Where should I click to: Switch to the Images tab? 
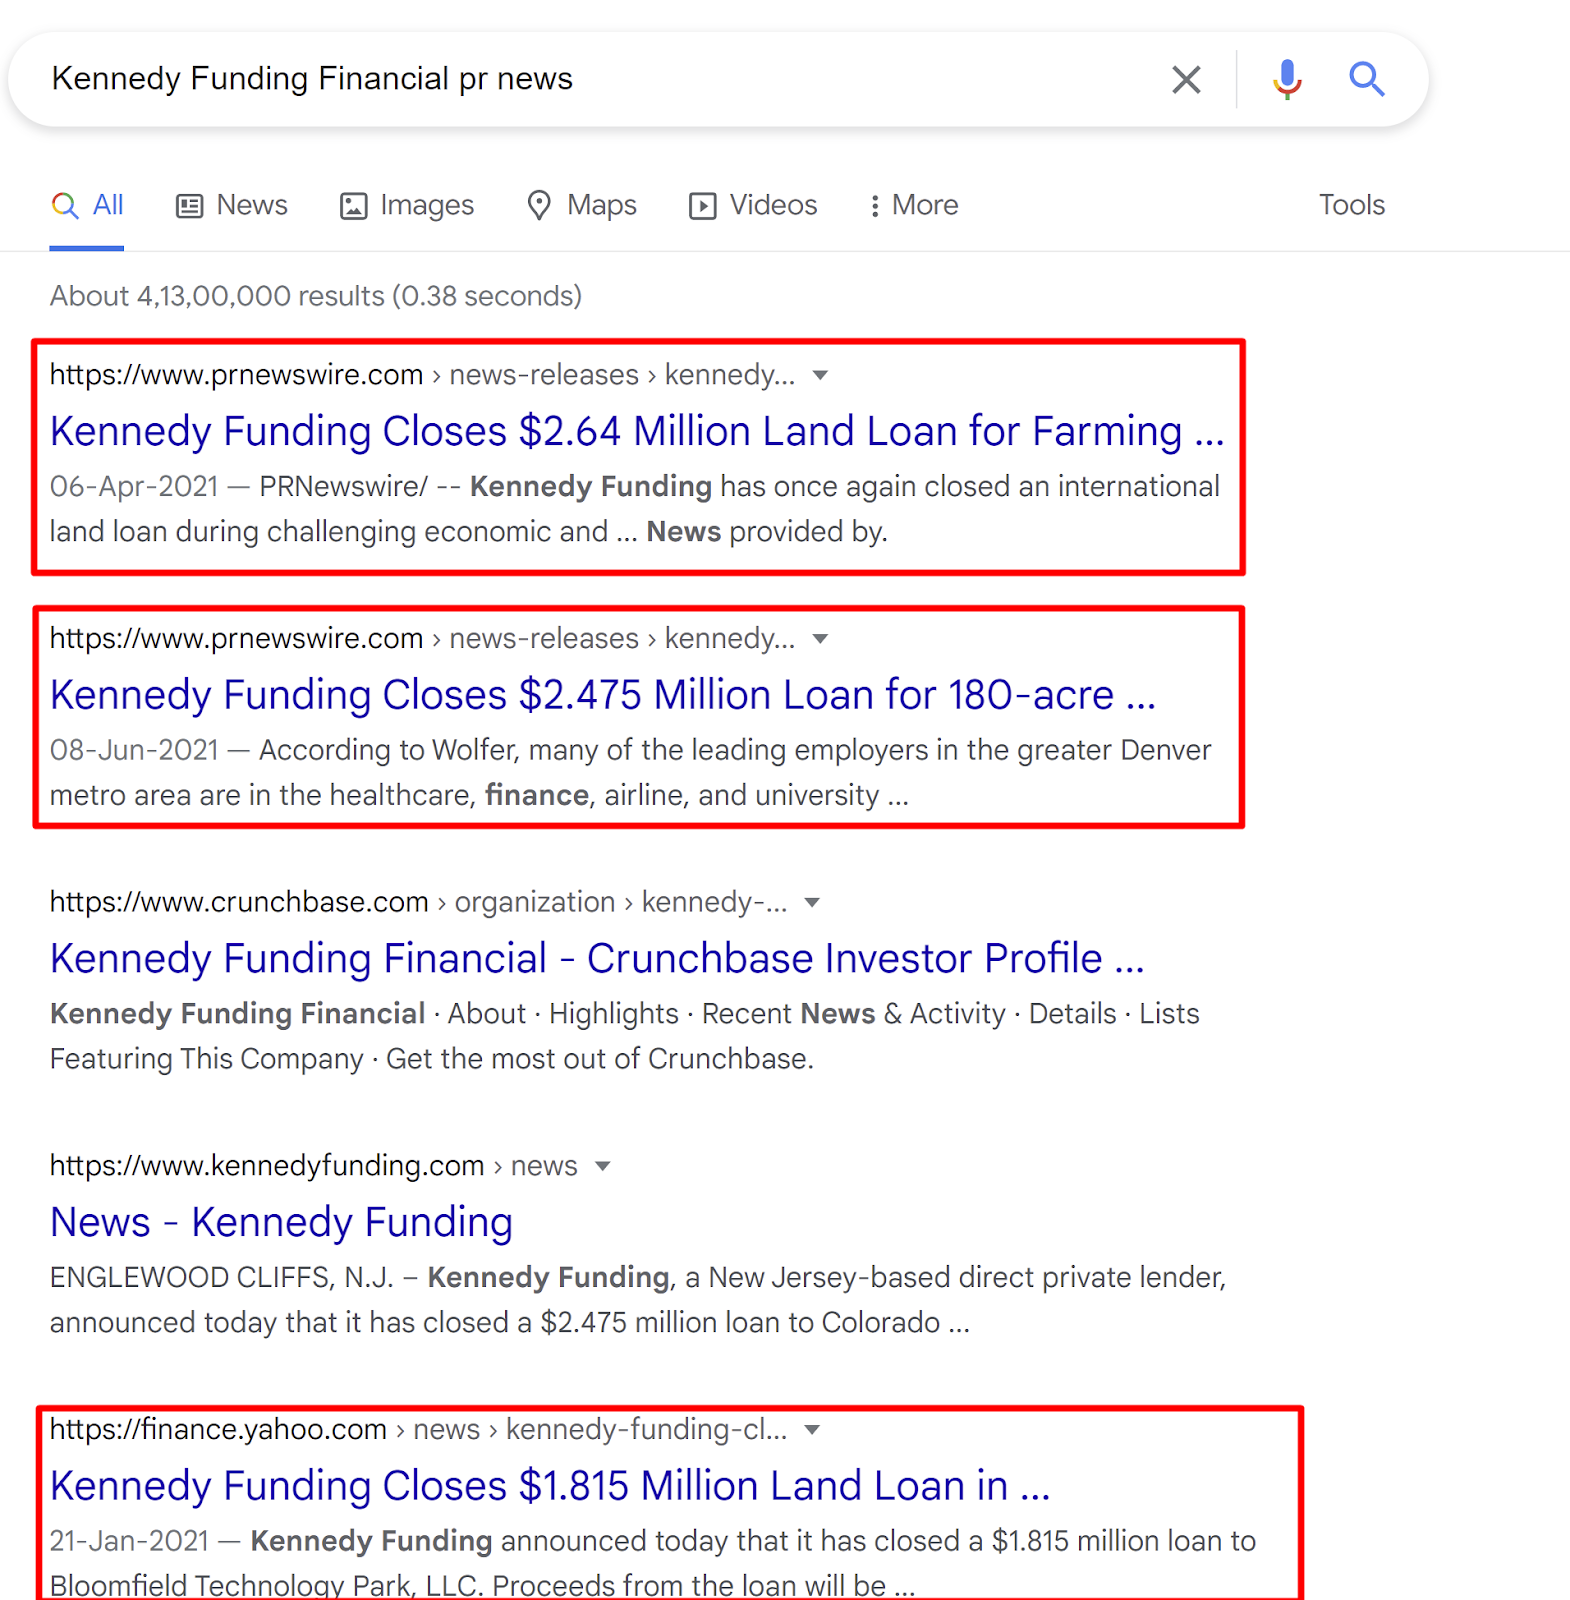[x=407, y=205]
